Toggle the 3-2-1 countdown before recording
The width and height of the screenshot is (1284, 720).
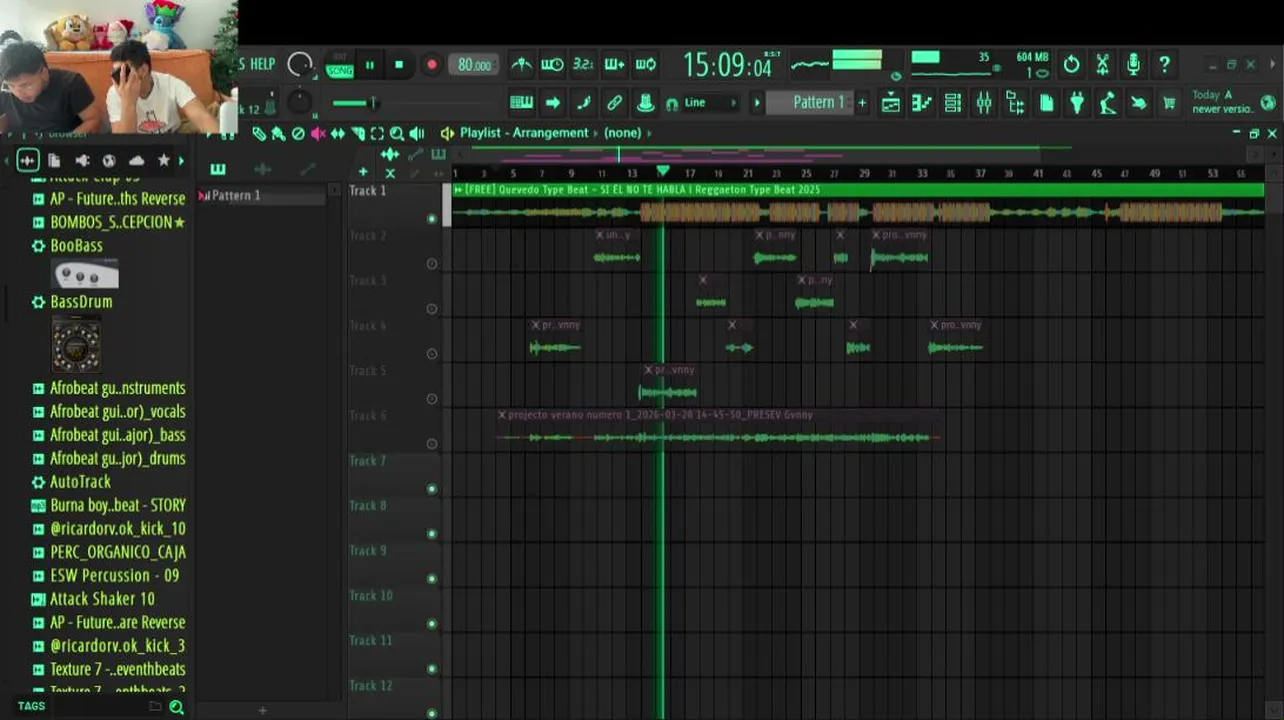coord(583,65)
